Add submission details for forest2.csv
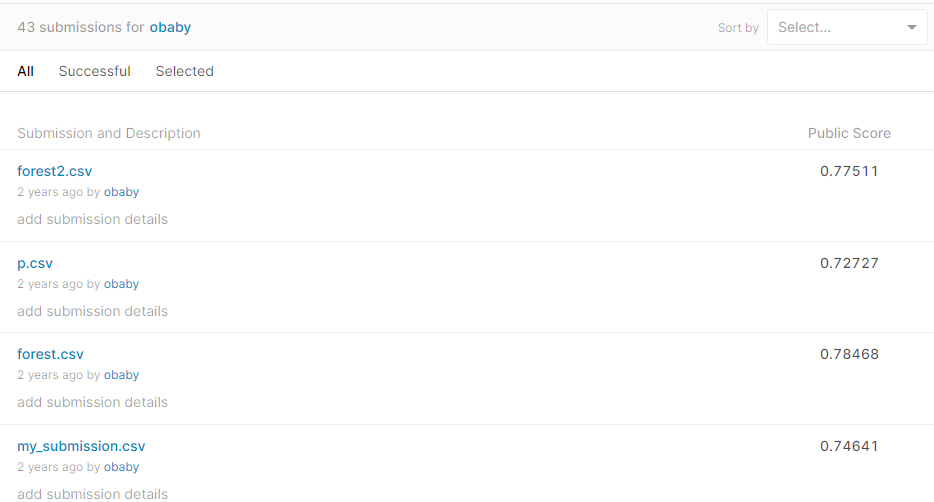The image size is (934, 502). [92, 219]
